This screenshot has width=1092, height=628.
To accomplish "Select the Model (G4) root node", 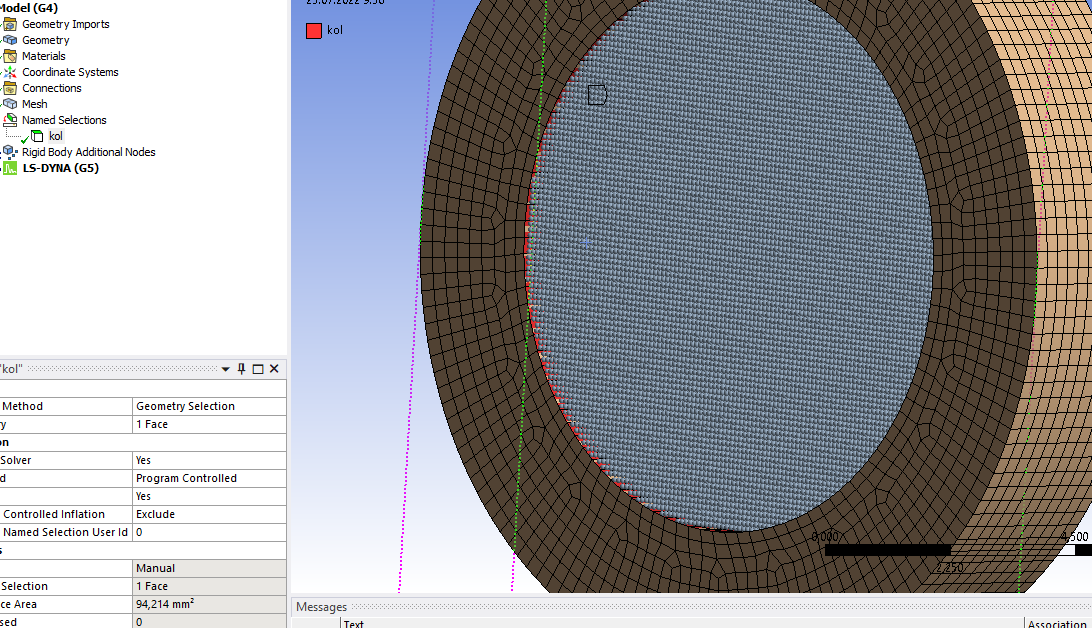I will (29, 8).
